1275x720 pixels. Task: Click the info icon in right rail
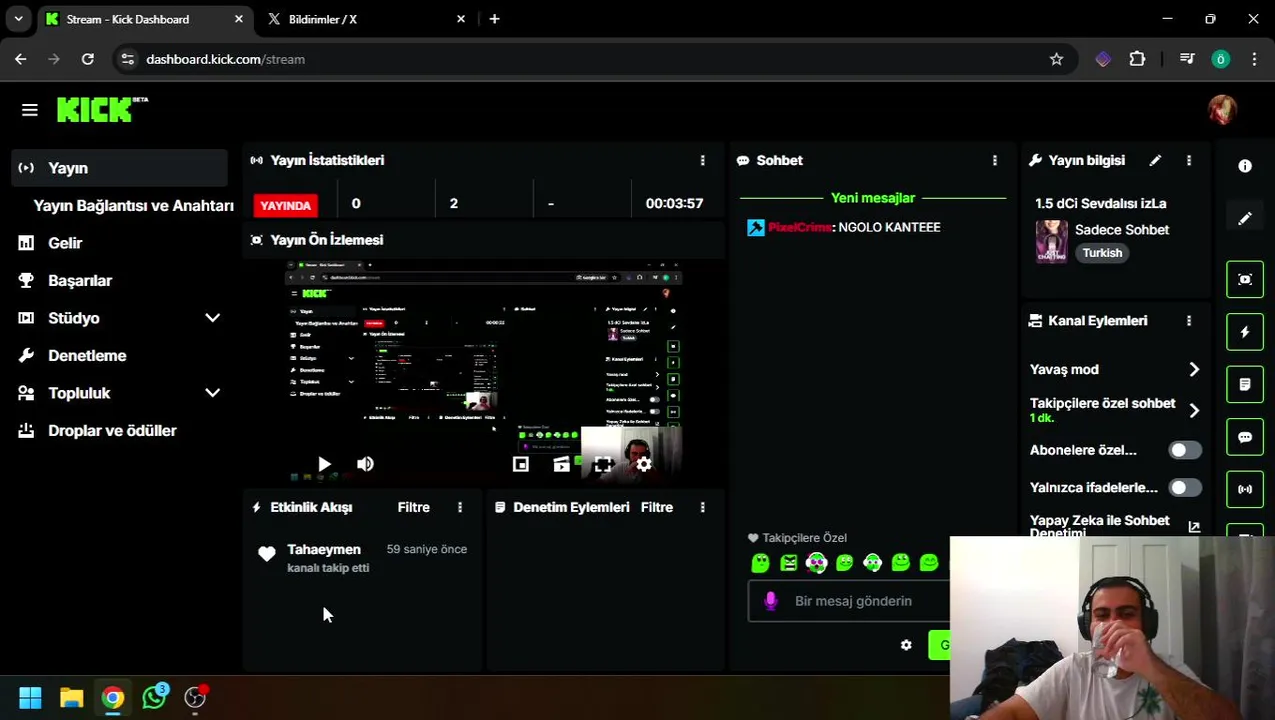pos(1245,166)
